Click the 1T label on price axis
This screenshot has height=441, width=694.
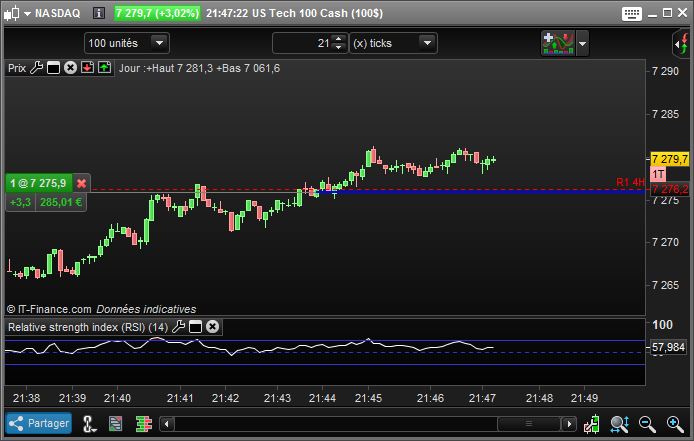pyautogui.click(x=658, y=174)
